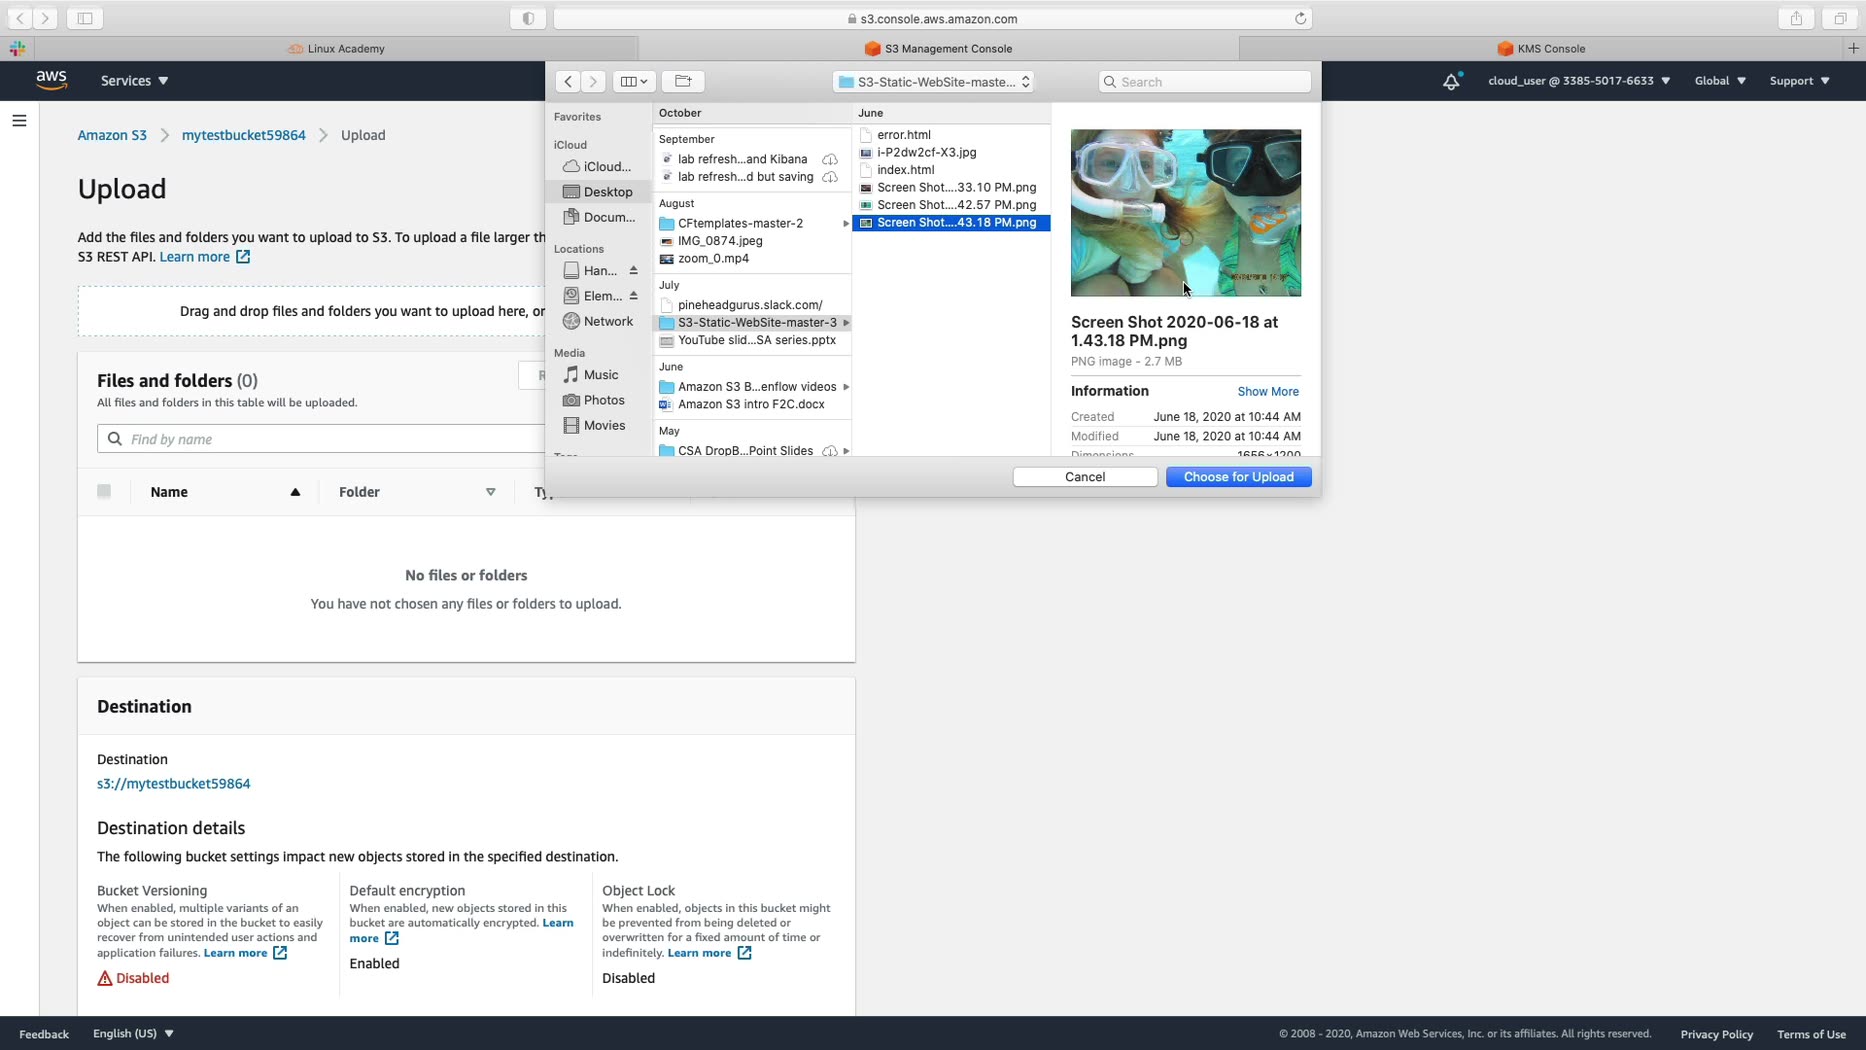Click the AWS logo home icon
Image resolution: width=1866 pixels, height=1050 pixels.
click(x=51, y=80)
